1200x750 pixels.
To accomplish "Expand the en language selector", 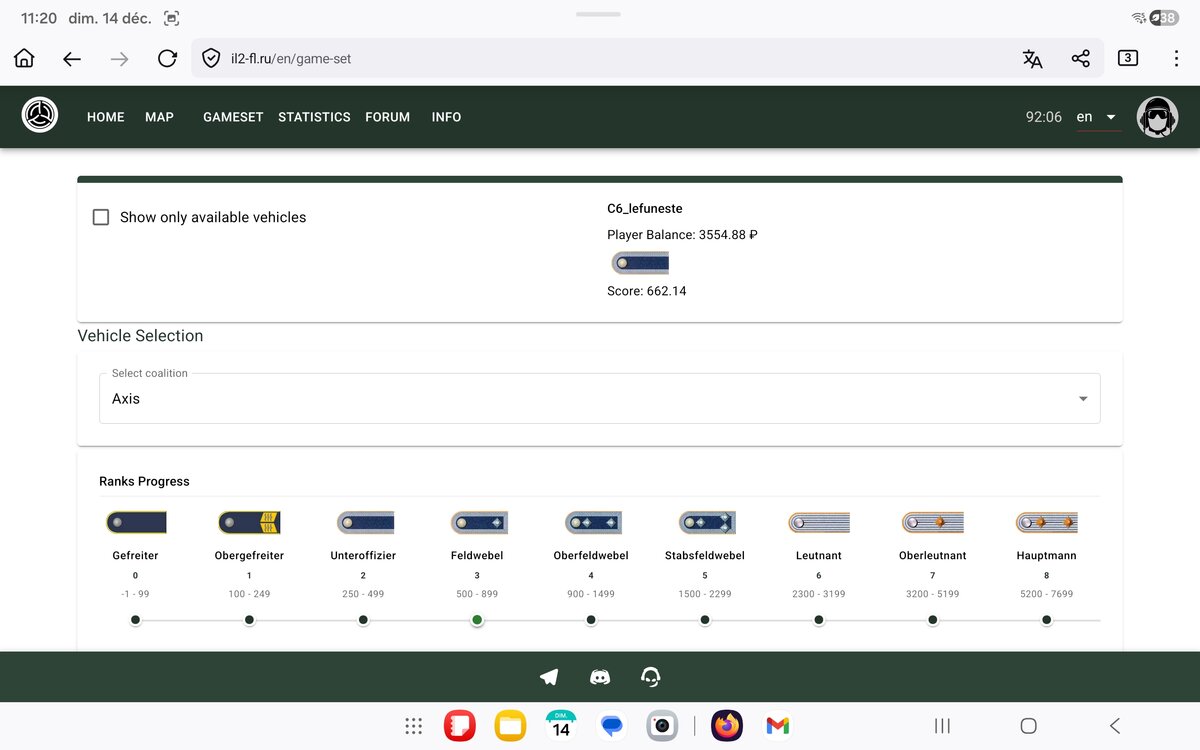I will pos(1096,117).
